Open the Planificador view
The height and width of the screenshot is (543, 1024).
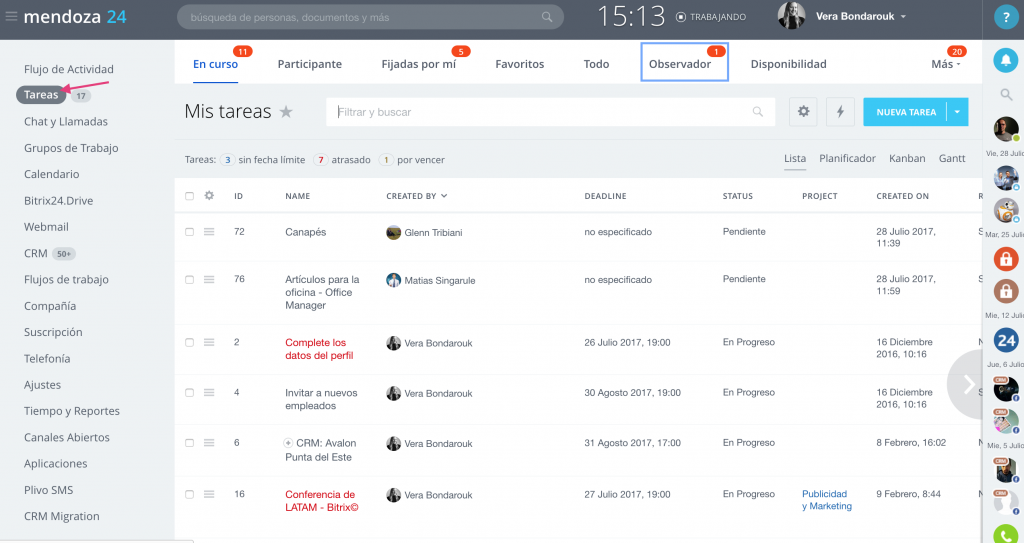848,159
